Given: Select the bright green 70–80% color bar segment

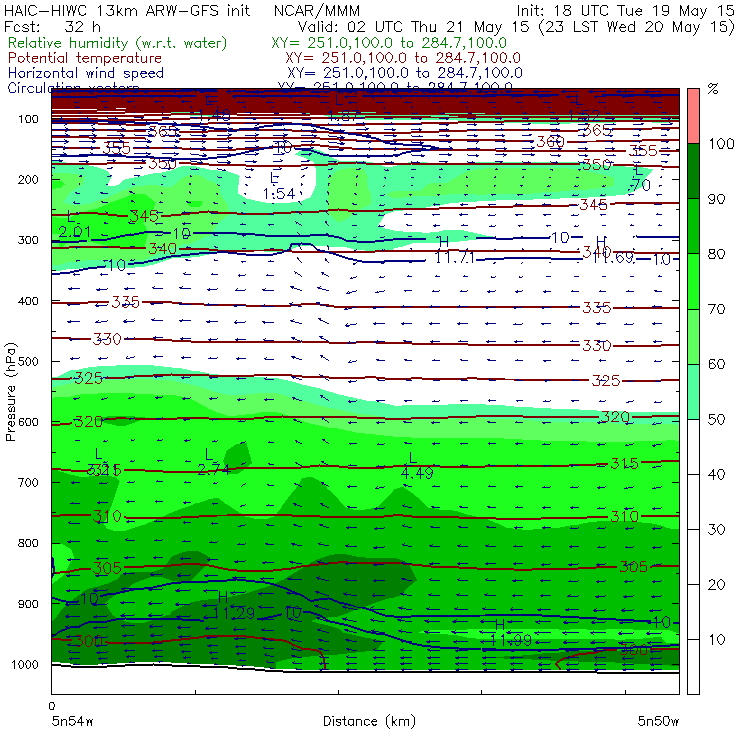Looking at the screenshot, I should tap(693, 281).
